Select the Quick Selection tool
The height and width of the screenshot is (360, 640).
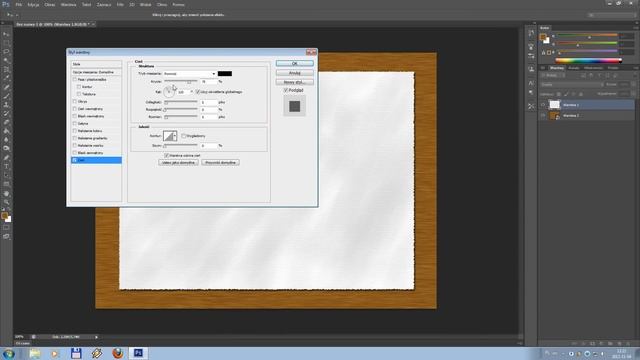click(6, 61)
